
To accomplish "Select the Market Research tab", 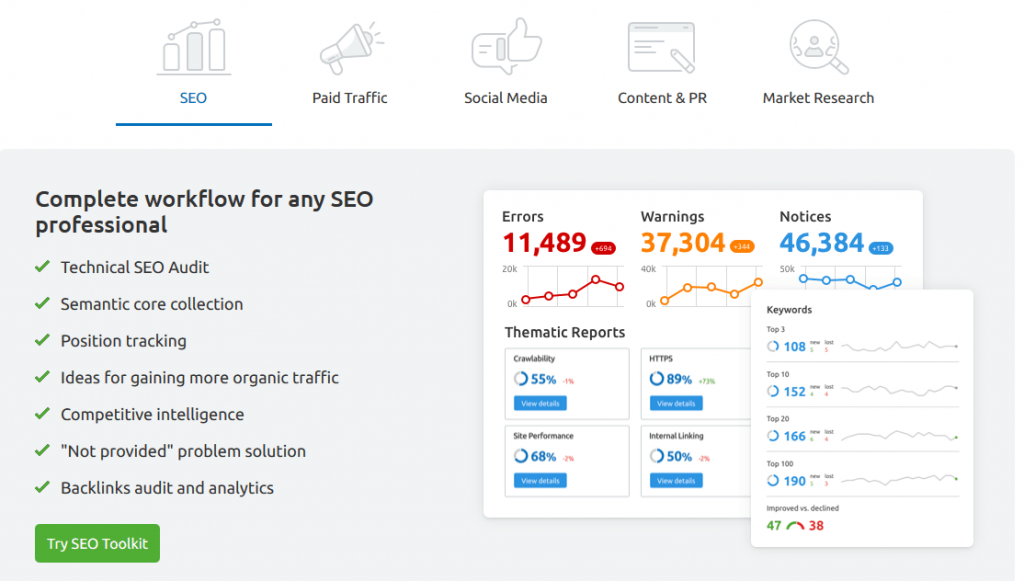I will [818, 98].
